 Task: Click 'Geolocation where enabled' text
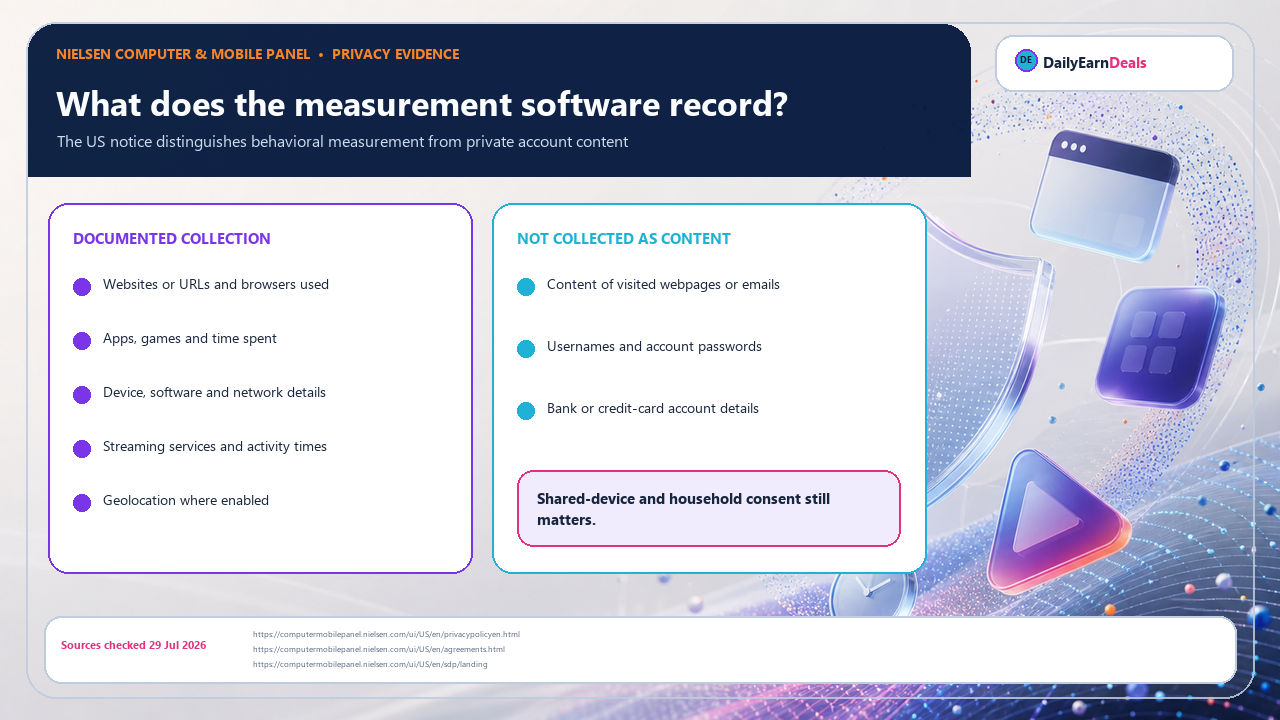186,501
